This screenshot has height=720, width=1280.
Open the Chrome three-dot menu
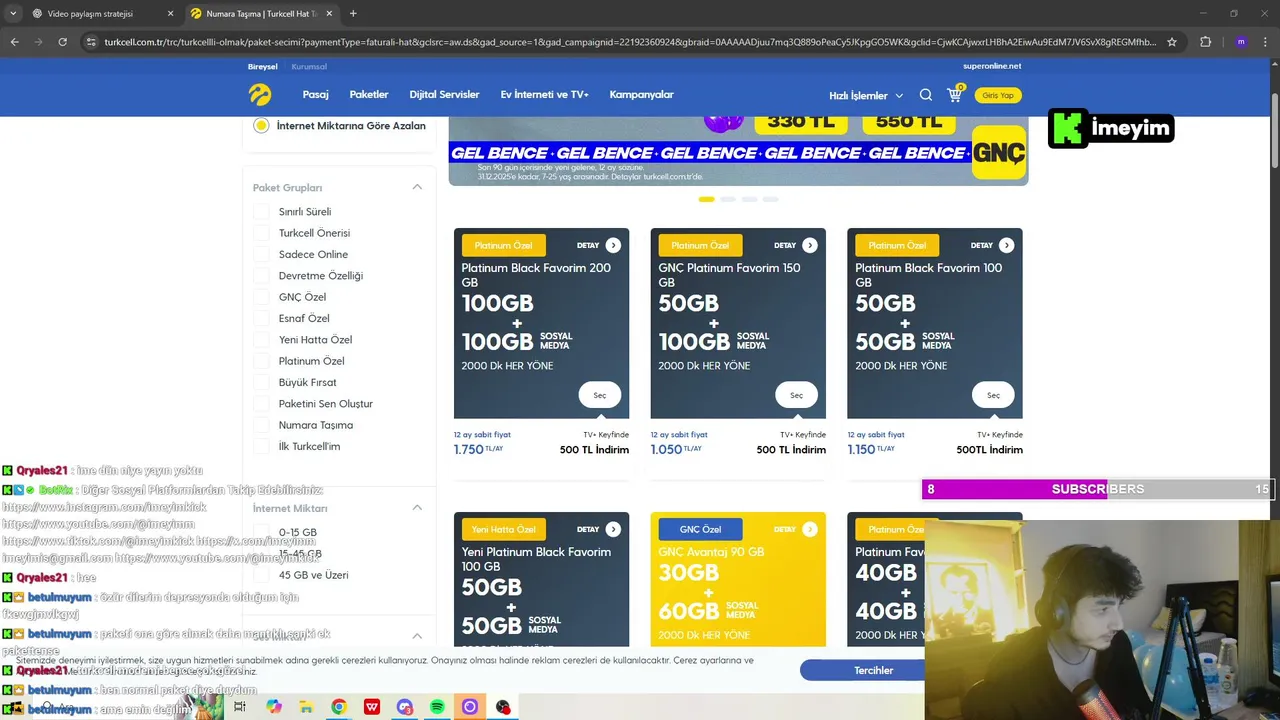(x=1266, y=42)
